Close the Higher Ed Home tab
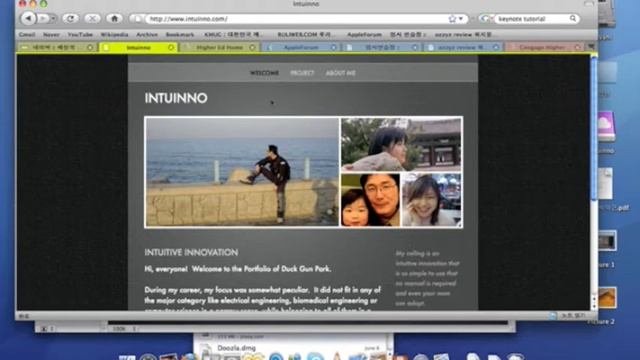Viewport: 640px width, 360px height. pos(252,48)
